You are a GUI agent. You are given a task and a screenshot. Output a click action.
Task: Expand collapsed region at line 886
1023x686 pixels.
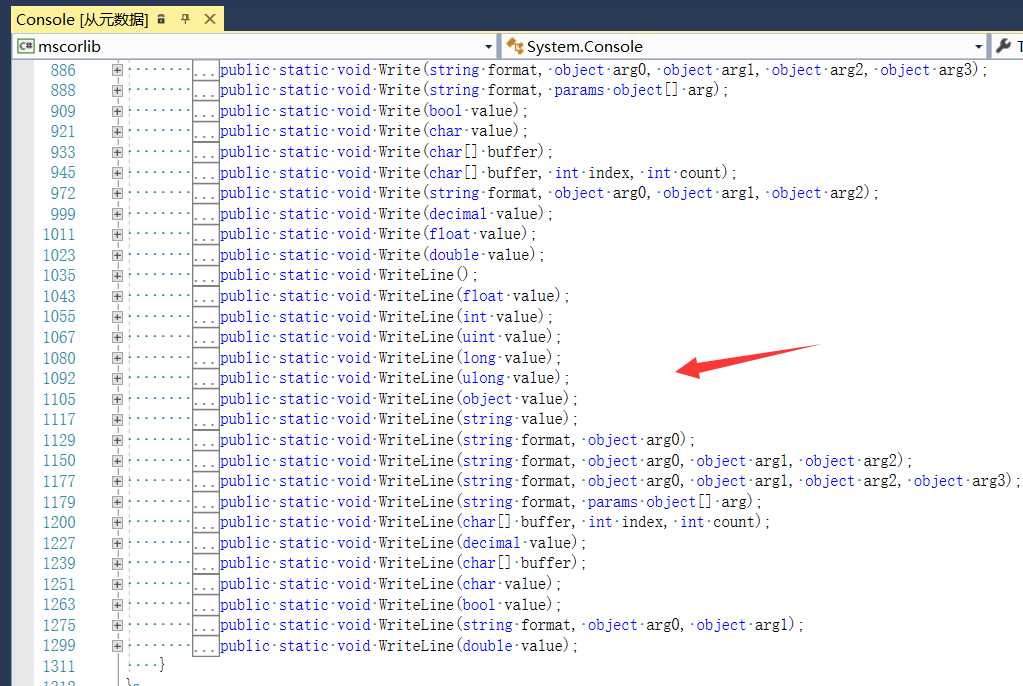point(117,70)
